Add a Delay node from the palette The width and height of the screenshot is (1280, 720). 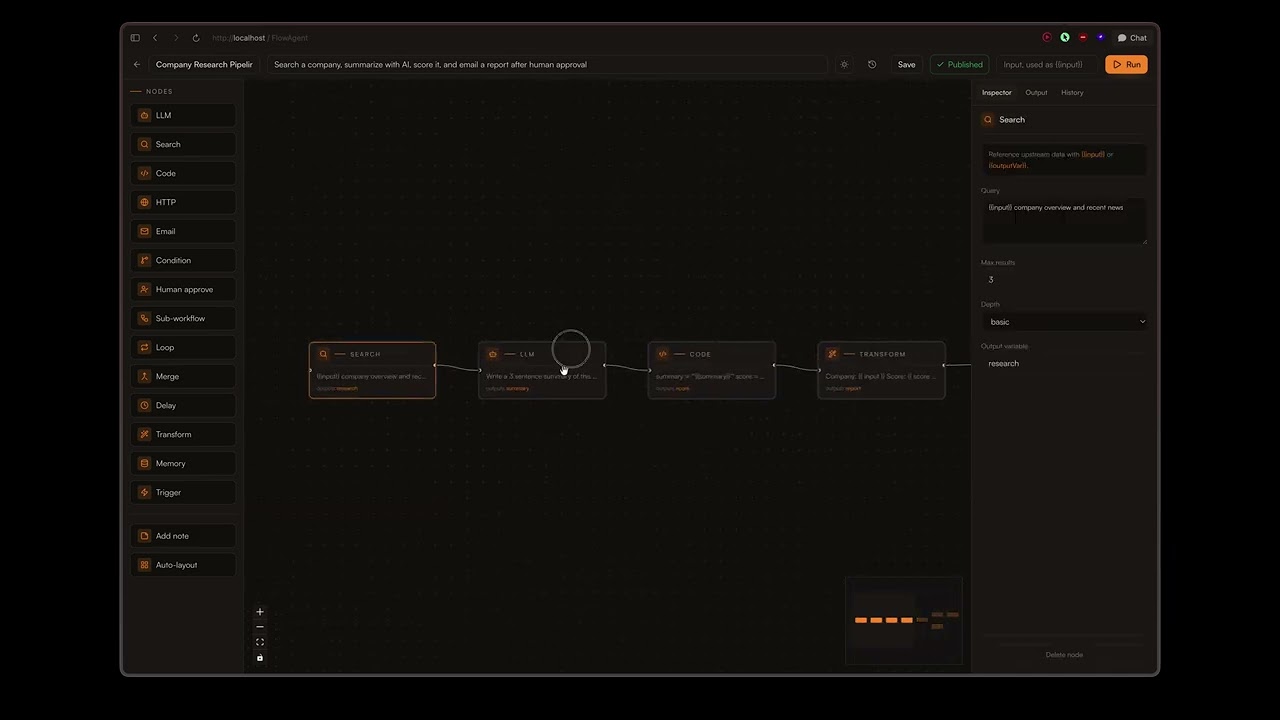(183, 405)
